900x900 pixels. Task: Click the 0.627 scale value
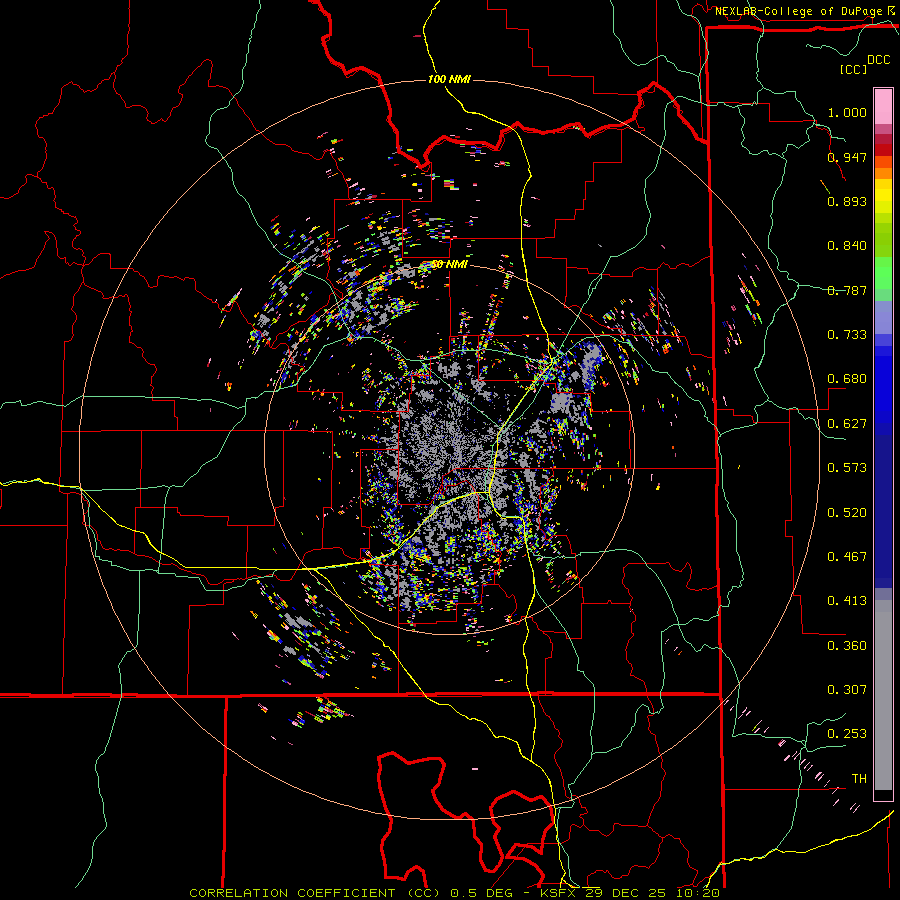click(x=847, y=424)
